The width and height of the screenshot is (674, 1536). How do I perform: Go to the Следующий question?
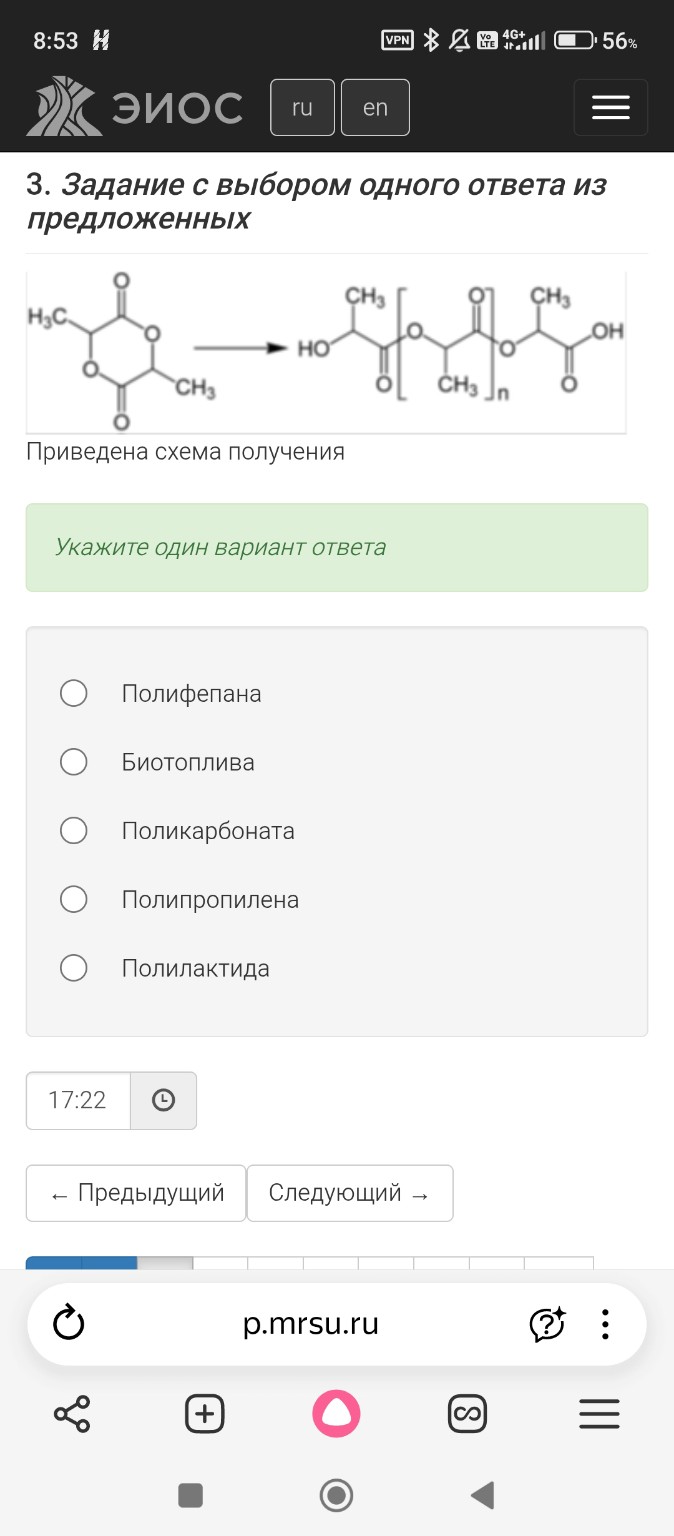pyautogui.click(x=350, y=1192)
